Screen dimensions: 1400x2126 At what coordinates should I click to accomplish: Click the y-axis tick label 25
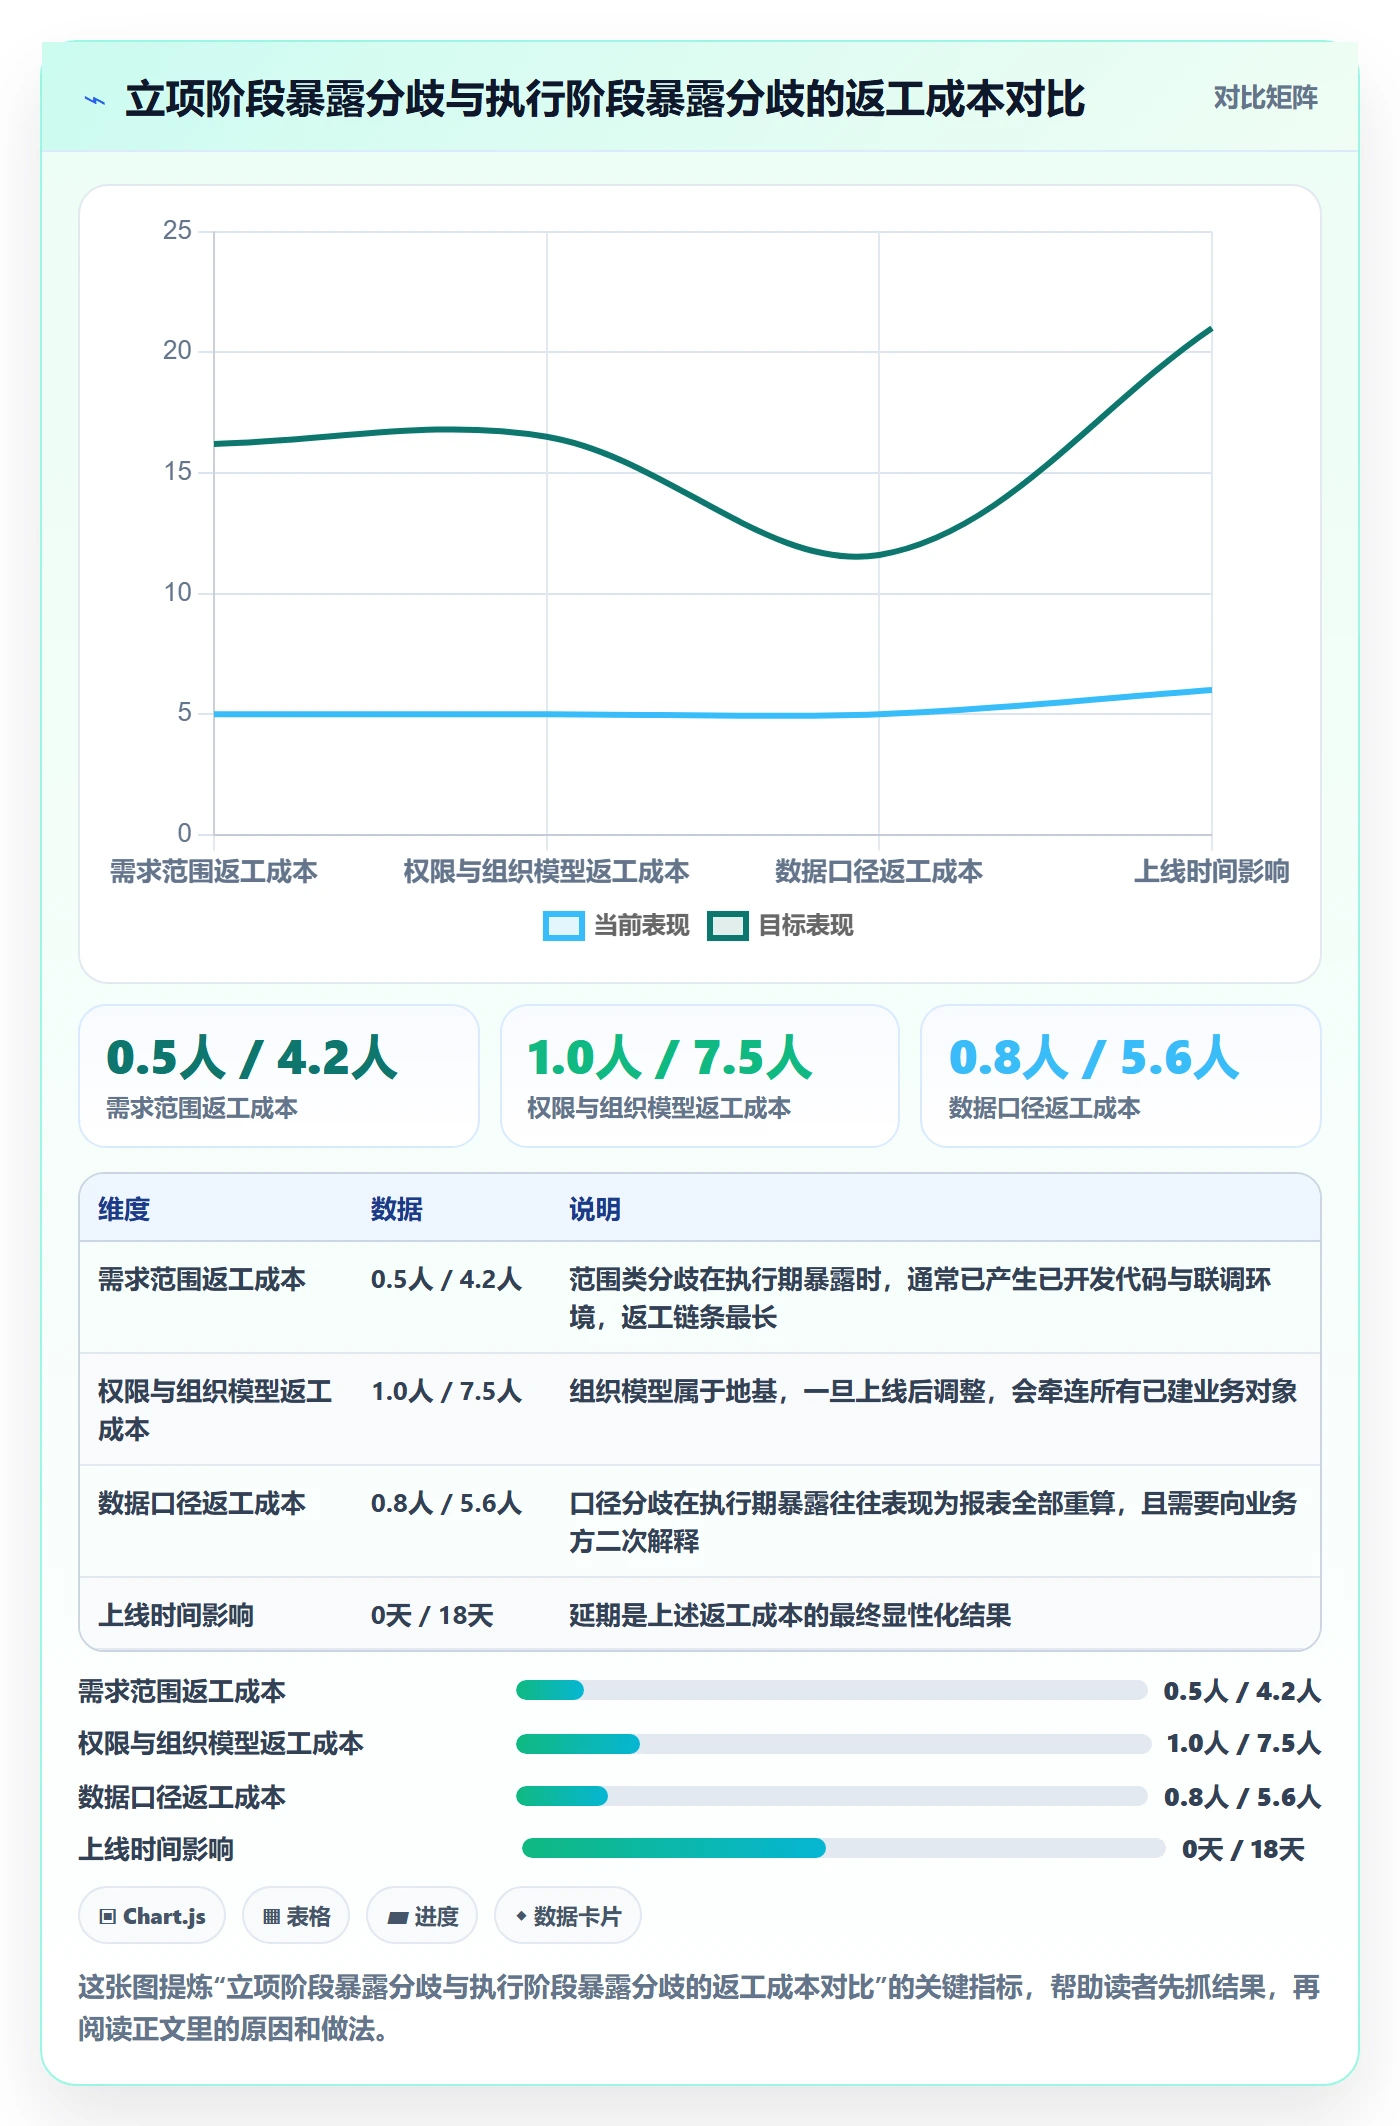[177, 231]
